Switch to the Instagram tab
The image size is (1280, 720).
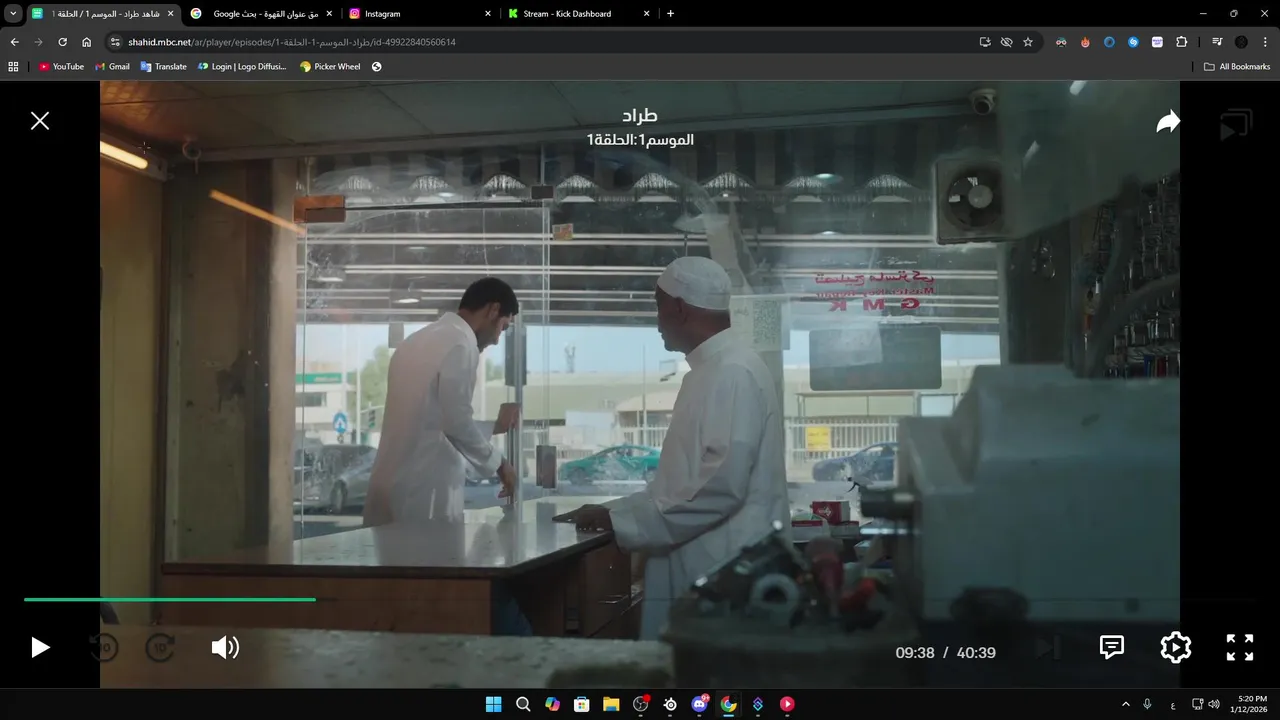420,14
